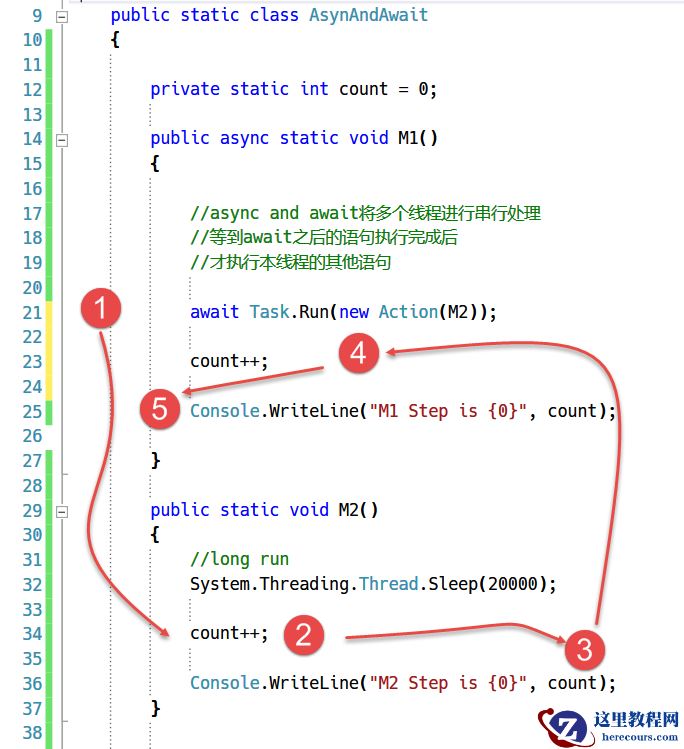Click line number 12 in the gutter

(32, 90)
